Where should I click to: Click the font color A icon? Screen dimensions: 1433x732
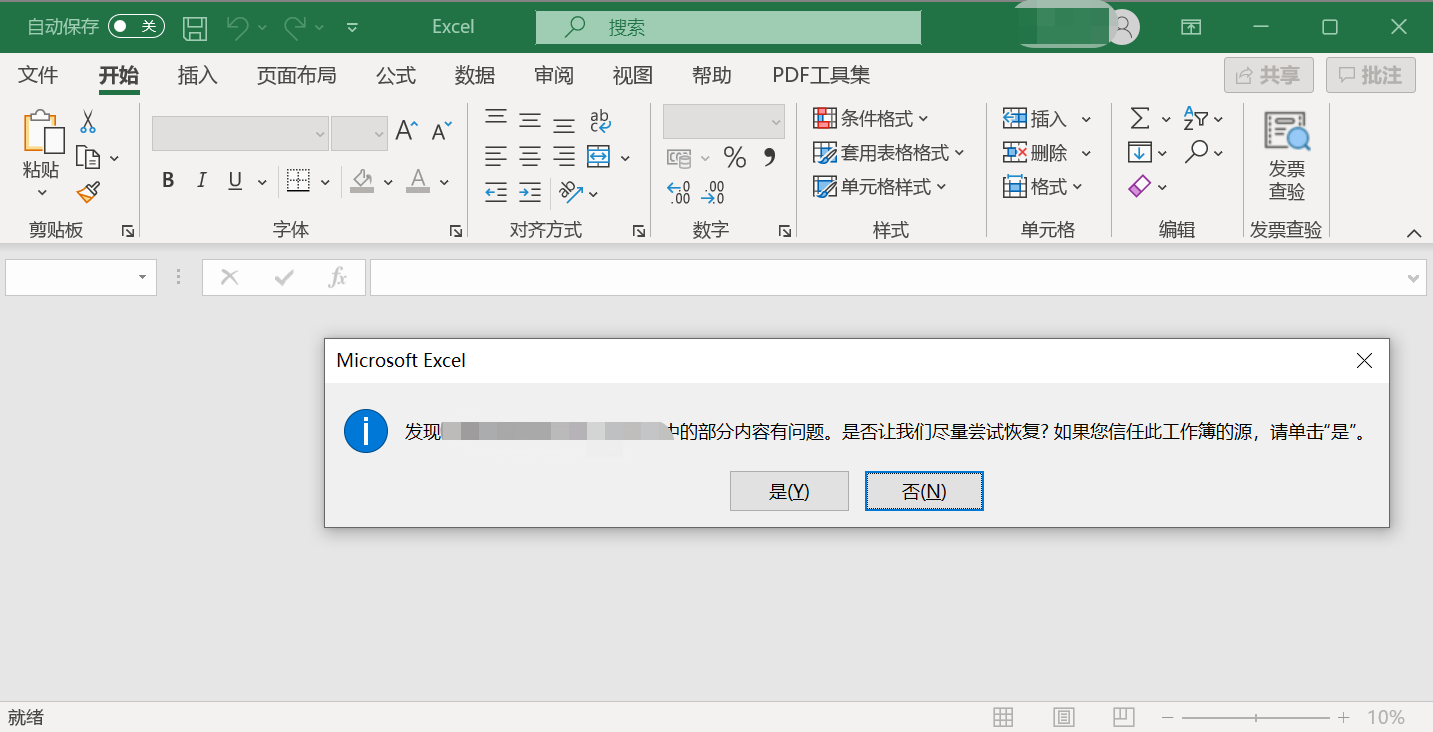tap(418, 181)
